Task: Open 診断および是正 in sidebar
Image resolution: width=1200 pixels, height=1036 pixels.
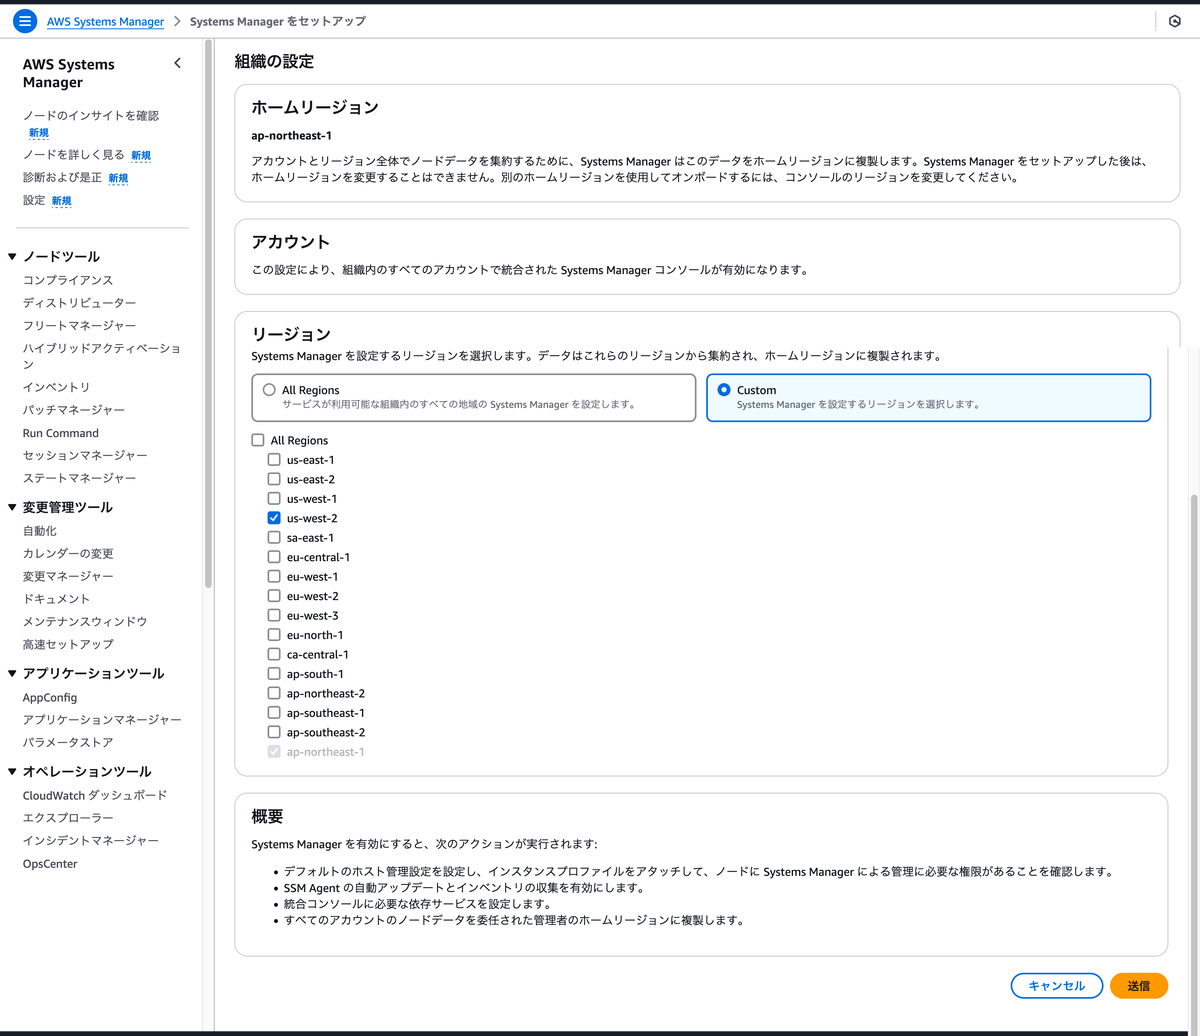Action: click(62, 177)
